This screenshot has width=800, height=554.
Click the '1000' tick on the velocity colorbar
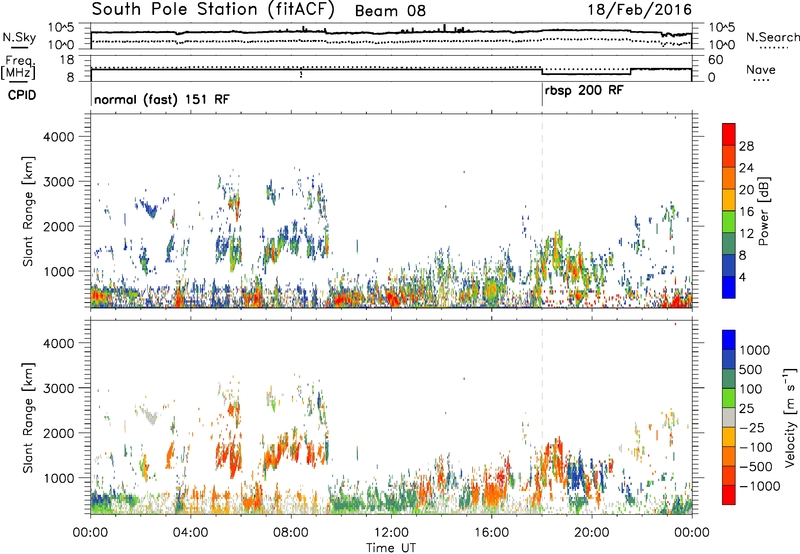[x=755, y=350]
